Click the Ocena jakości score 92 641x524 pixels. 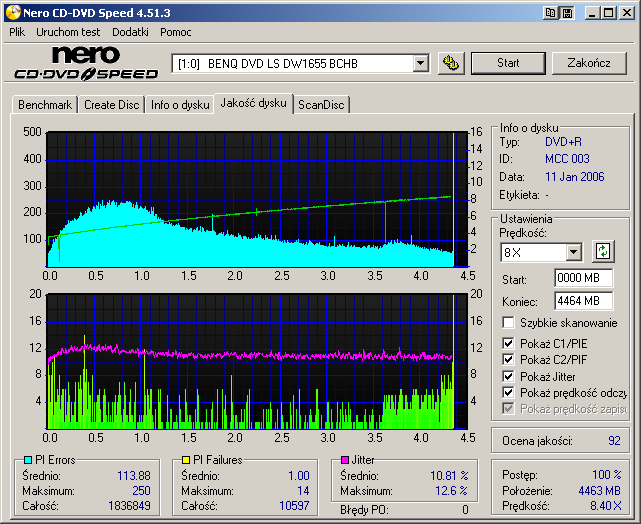pyautogui.click(x=614, y=441)
